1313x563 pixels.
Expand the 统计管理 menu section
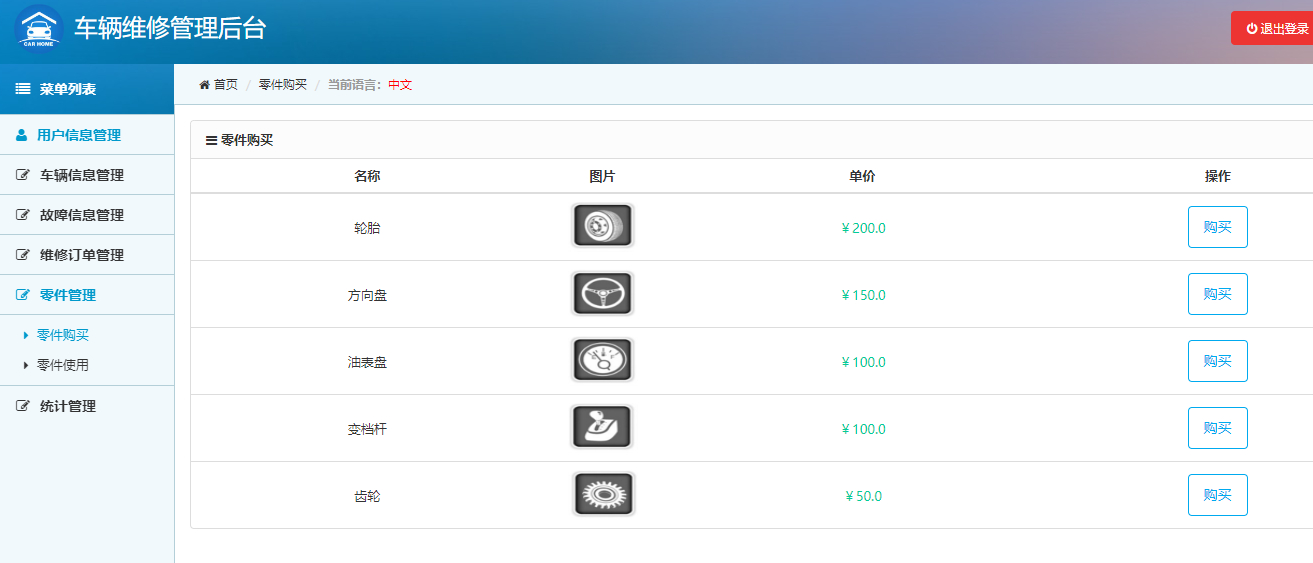68,406
